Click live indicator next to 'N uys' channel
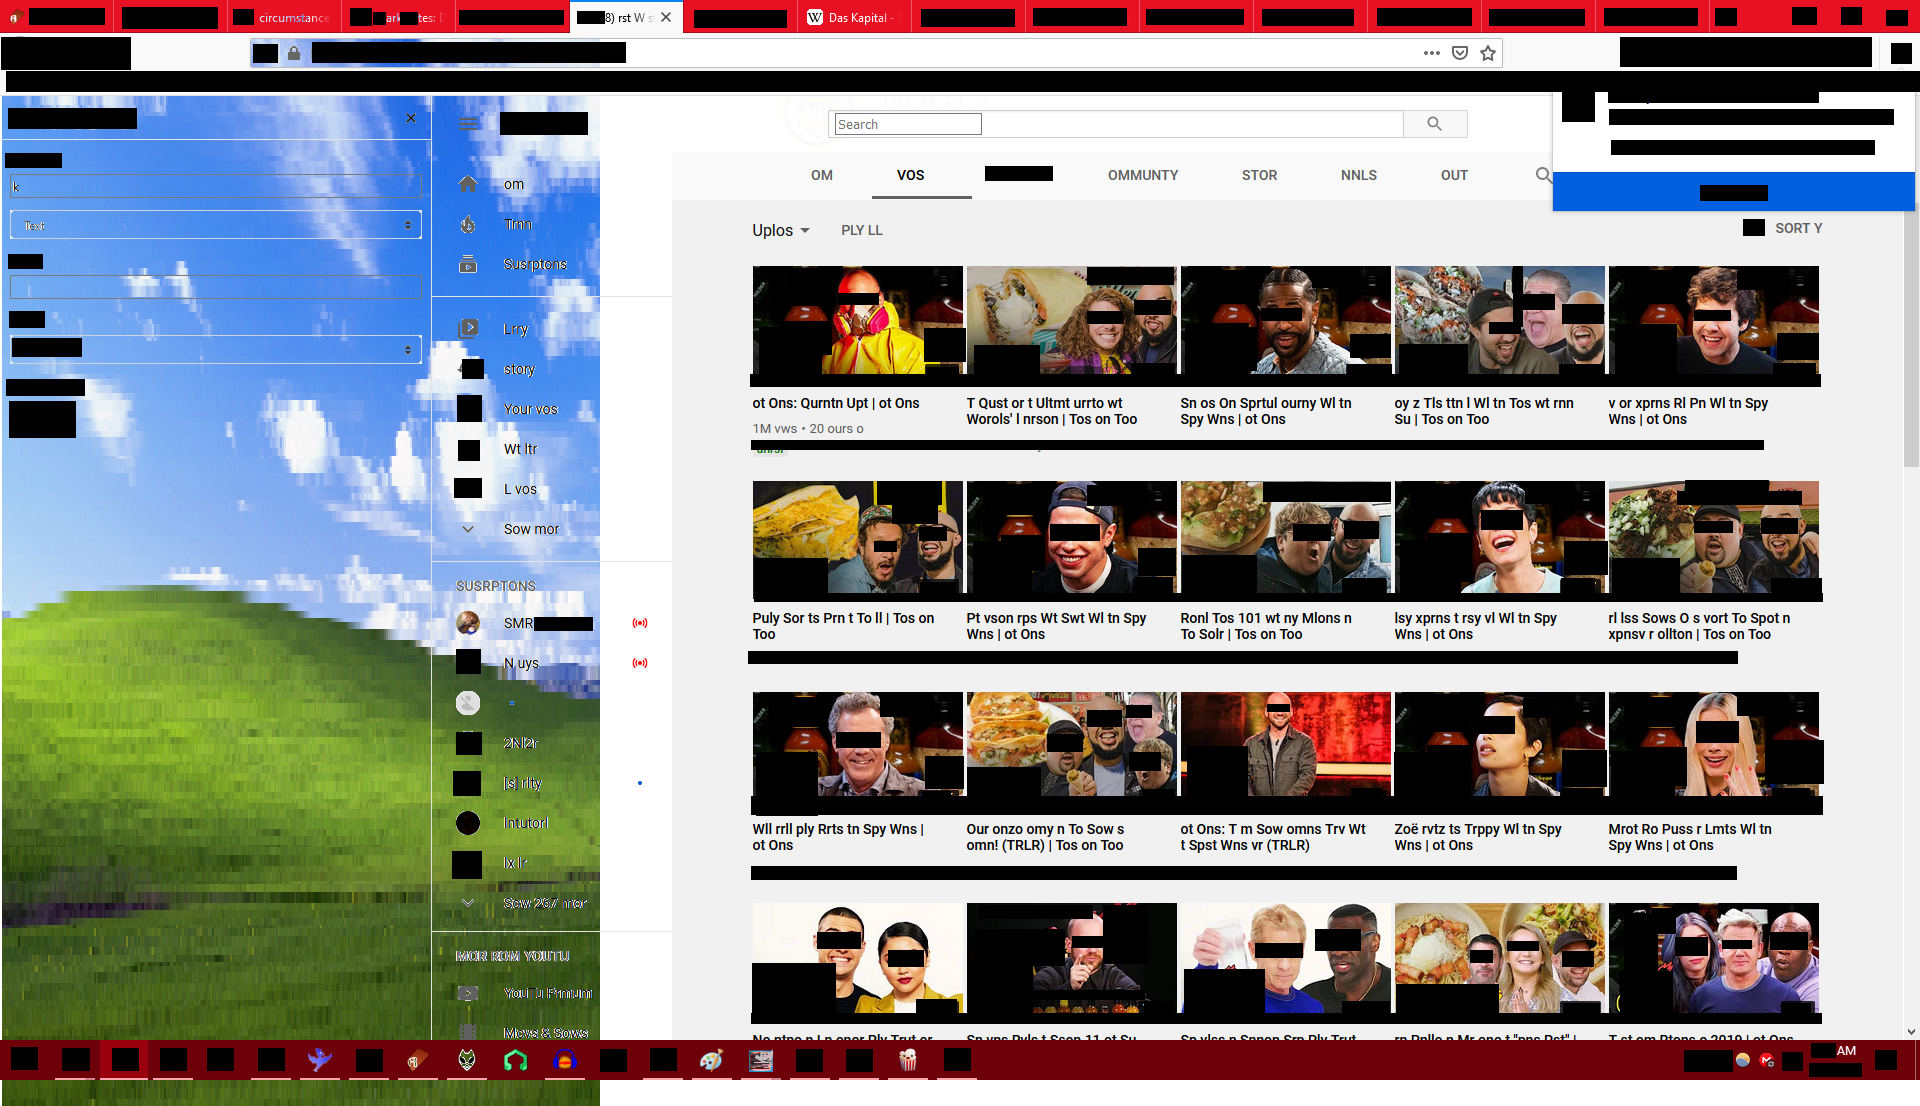 click(640, 663)
